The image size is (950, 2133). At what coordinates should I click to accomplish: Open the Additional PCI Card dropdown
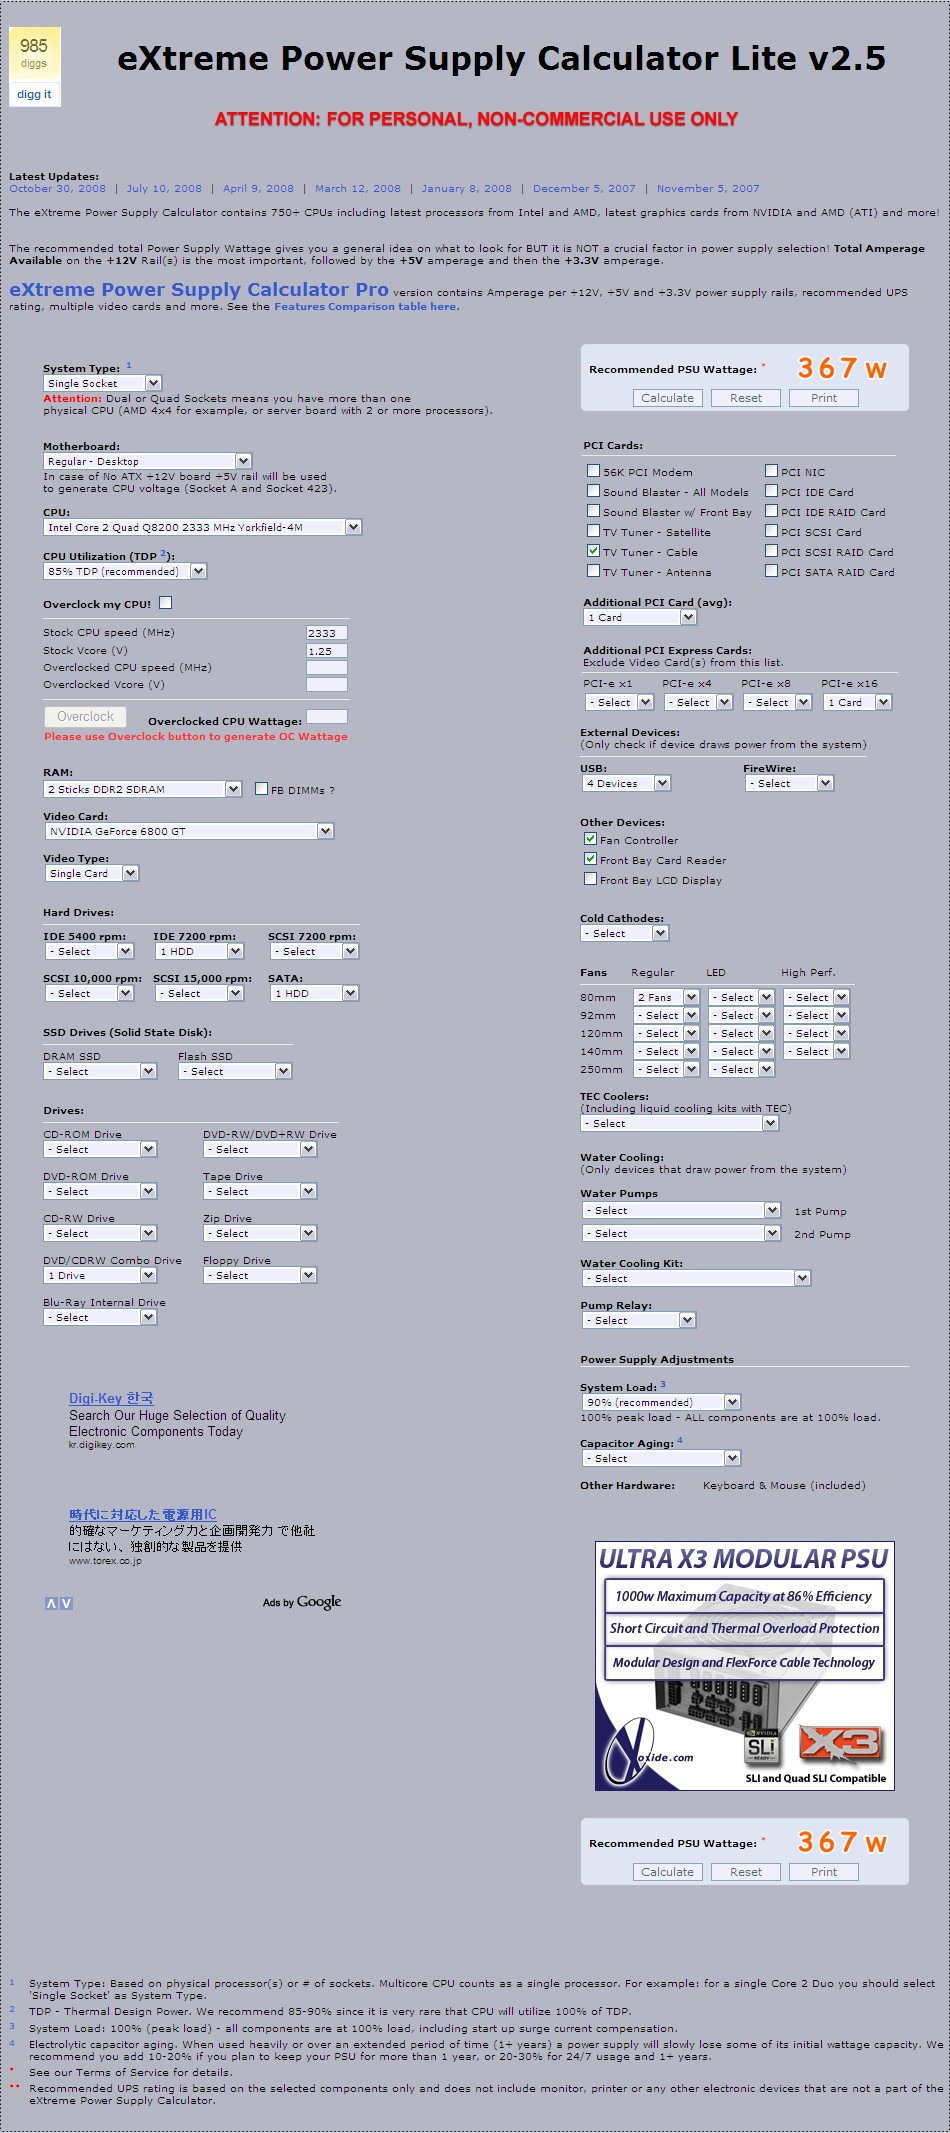tap(639, 617)
